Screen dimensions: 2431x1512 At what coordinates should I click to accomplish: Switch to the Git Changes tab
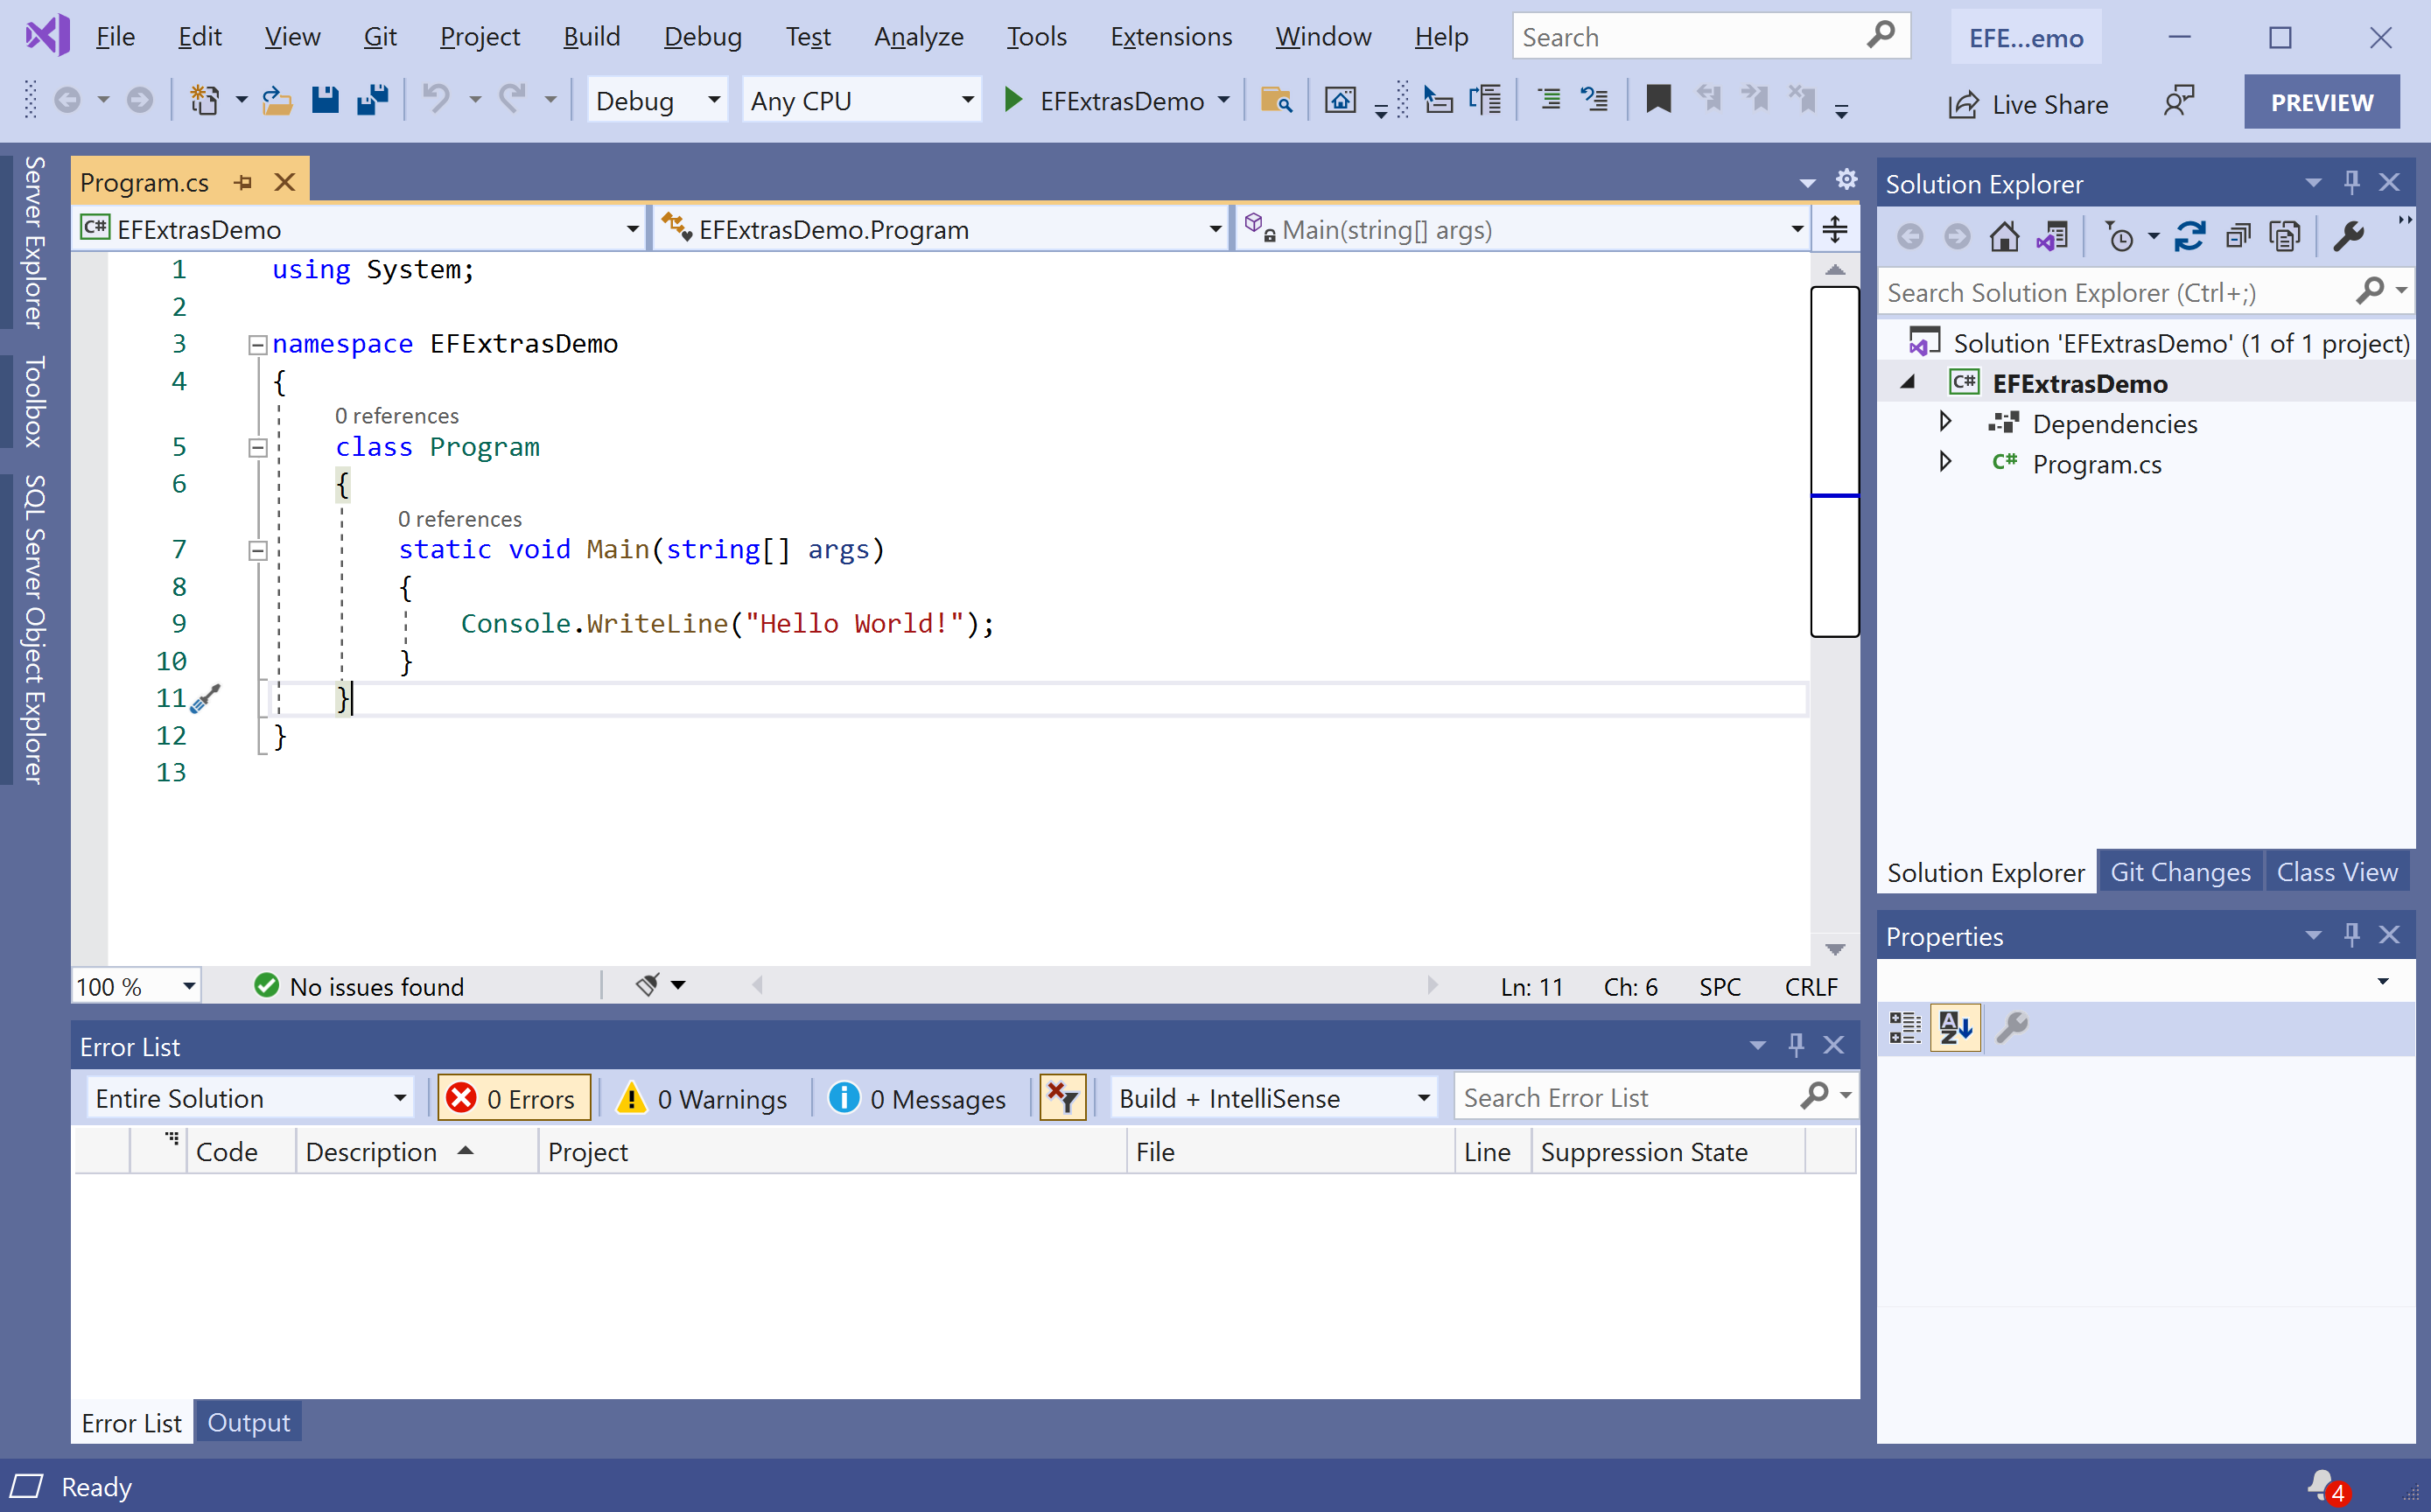pos(2179,872)
